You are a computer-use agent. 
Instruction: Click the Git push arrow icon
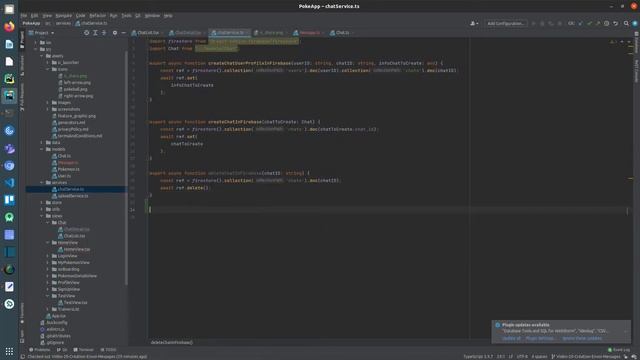tap(598, 24)
